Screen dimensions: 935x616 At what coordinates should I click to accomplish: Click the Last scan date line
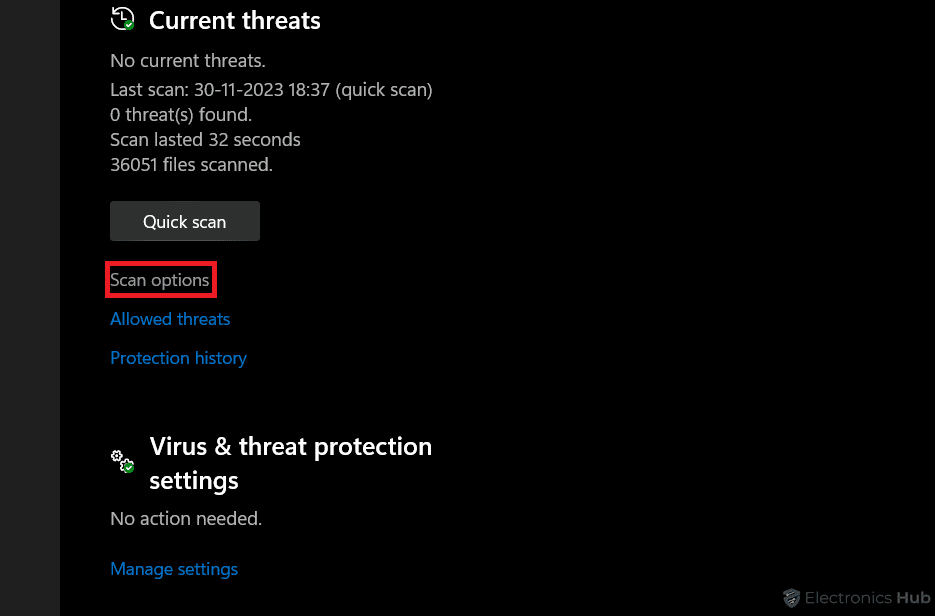point(271,90)
